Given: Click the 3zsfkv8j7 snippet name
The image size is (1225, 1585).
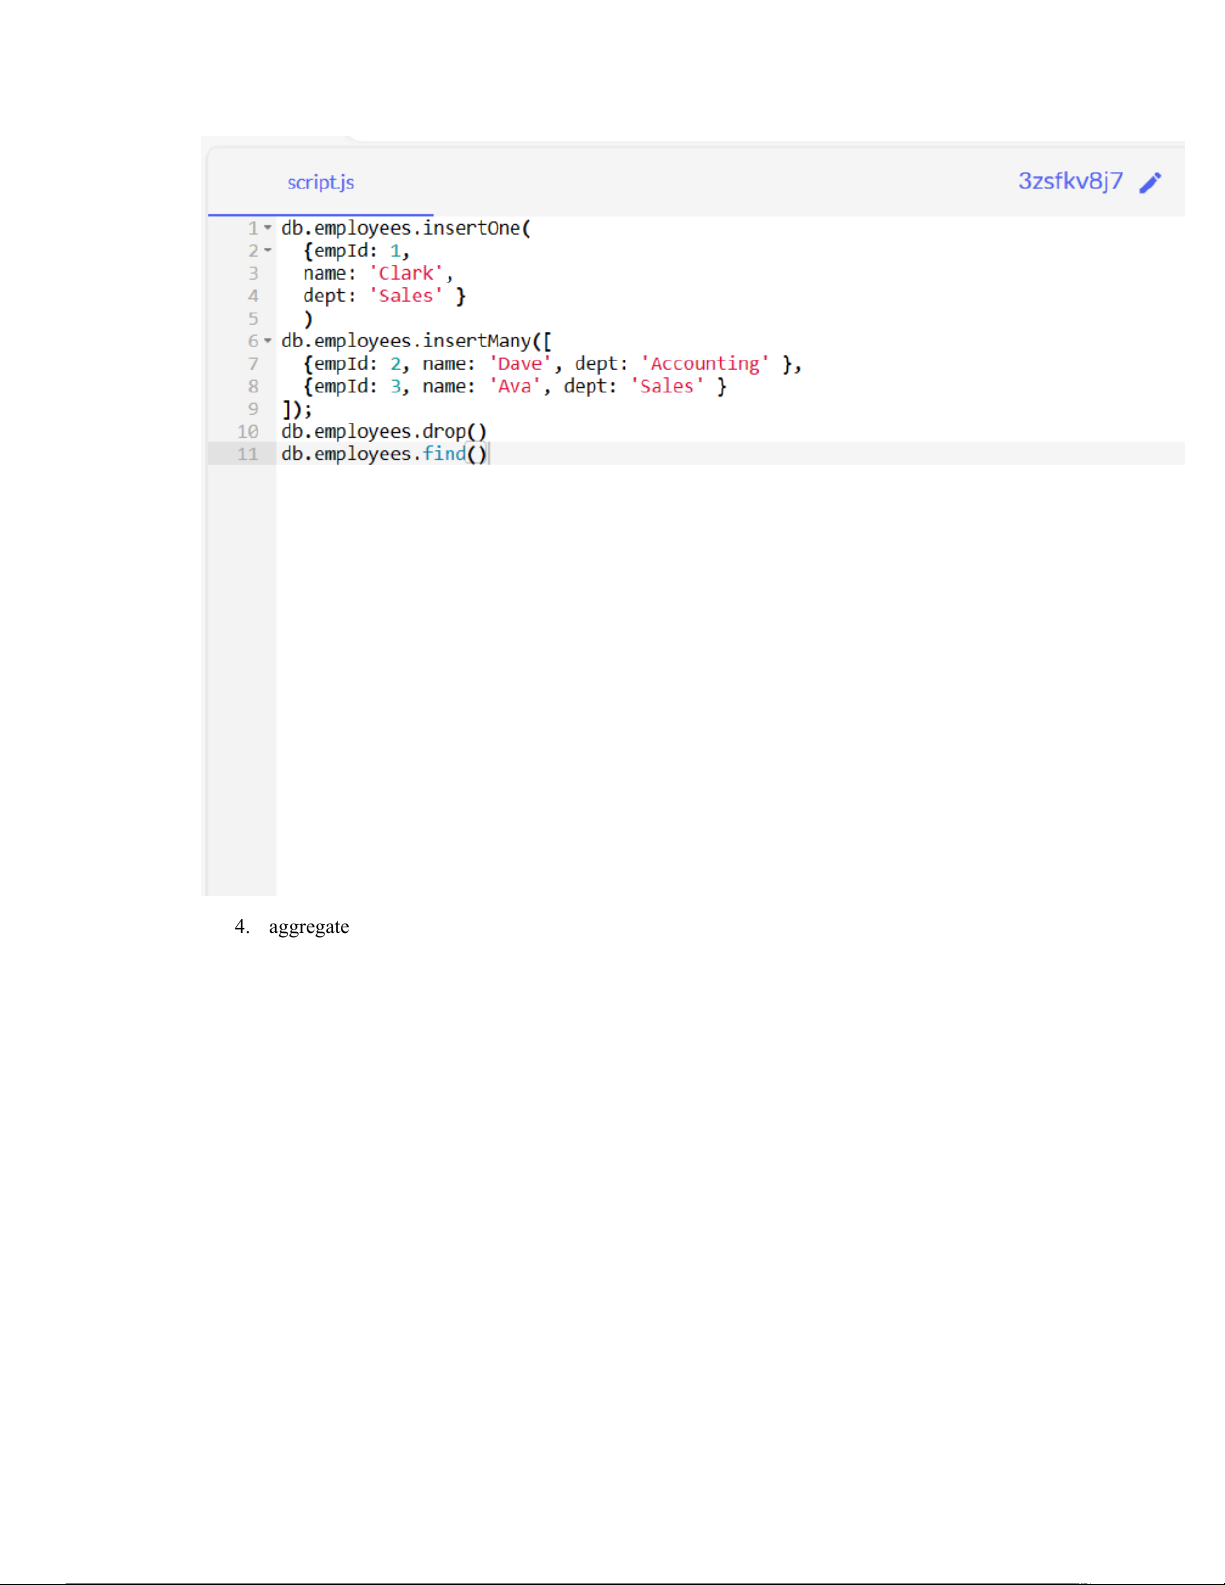Looking at the screenshot, I should click(x=1069, y=181).
